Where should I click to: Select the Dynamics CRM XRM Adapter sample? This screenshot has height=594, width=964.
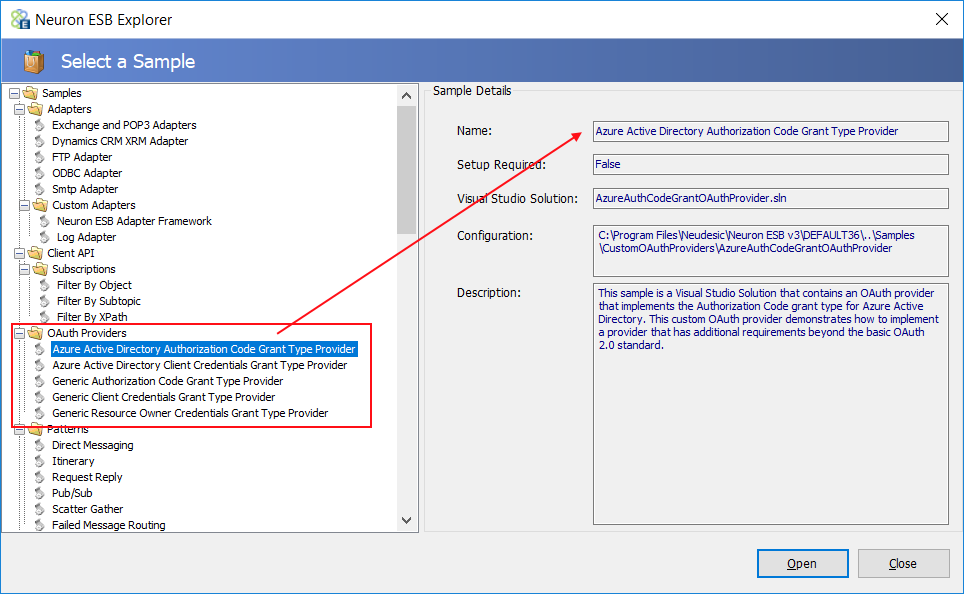point(120,141)
